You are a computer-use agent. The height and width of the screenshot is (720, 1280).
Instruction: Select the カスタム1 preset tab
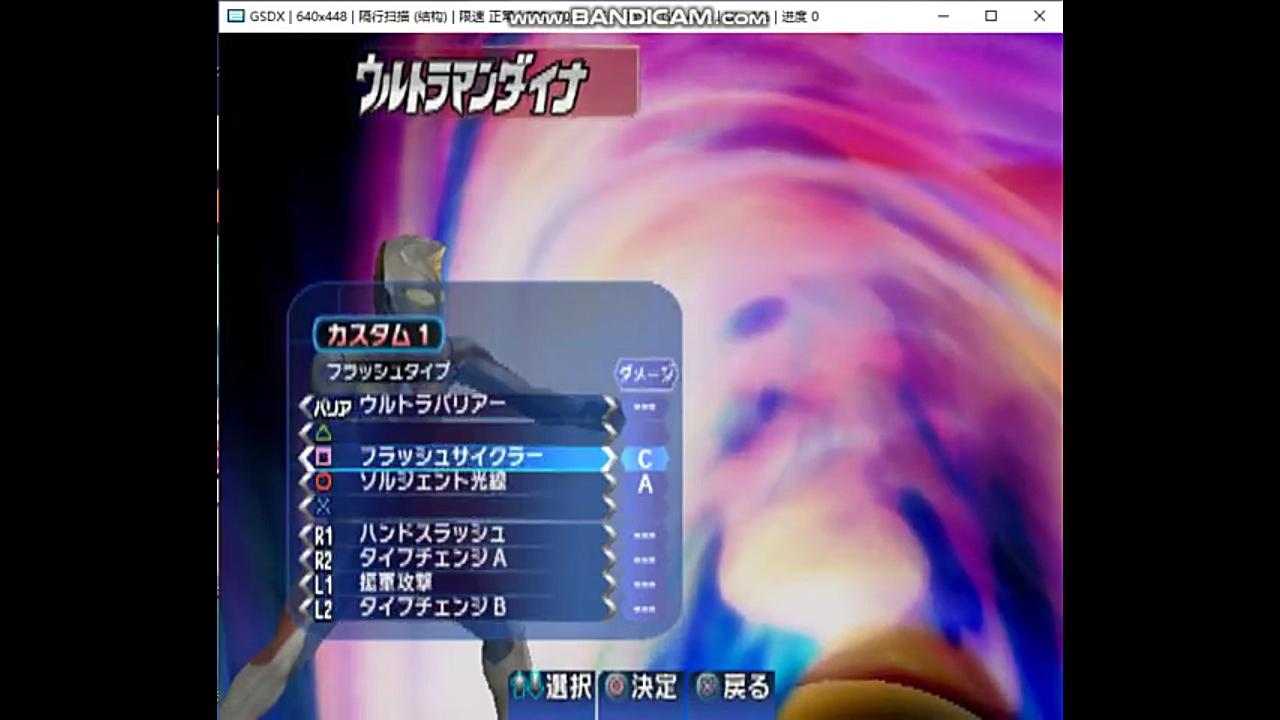(378, 335)
